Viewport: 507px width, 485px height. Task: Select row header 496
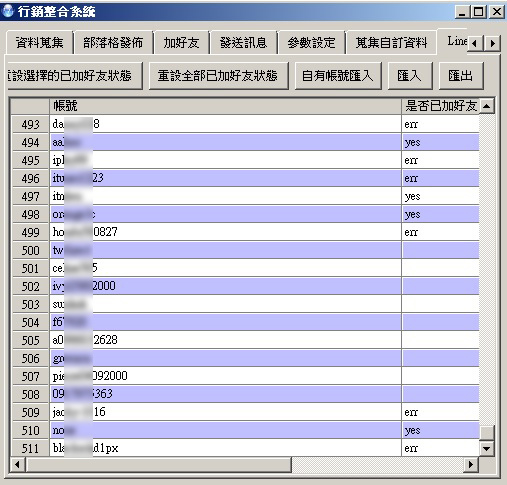coord(30,178)
